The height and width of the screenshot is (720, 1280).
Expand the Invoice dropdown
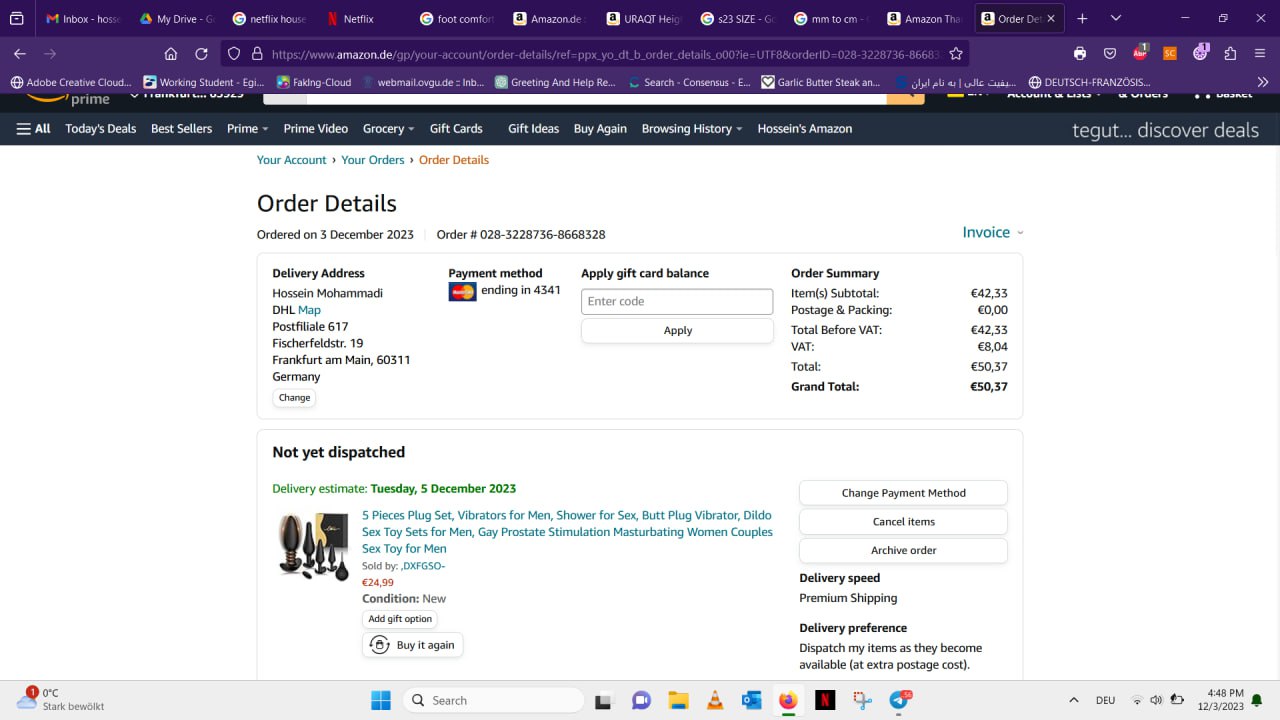(992, 232)
